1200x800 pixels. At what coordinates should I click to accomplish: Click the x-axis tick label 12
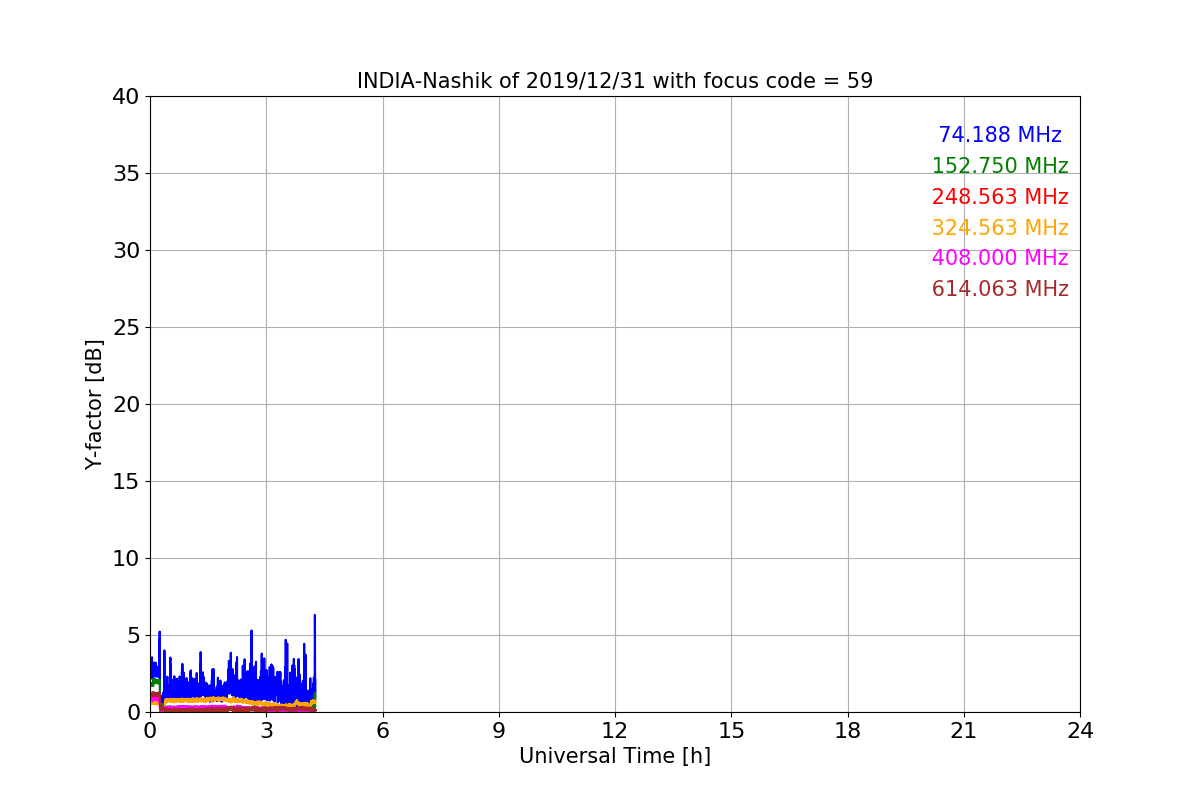(615, 731)
